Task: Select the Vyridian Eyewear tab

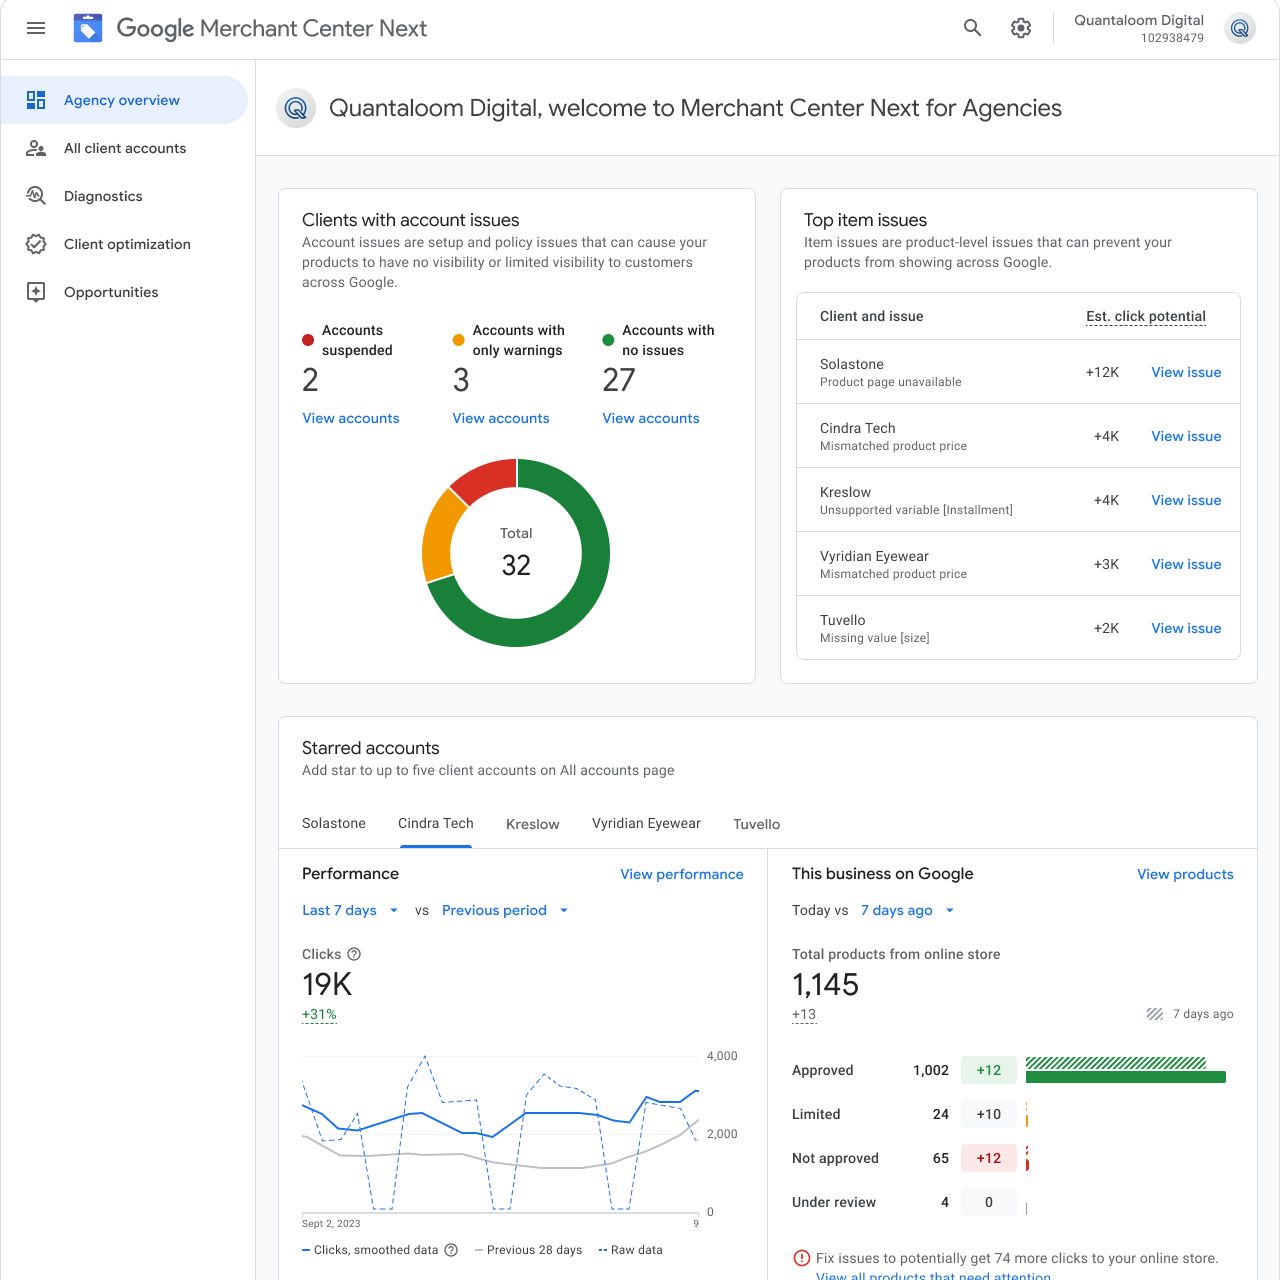Action: [646, 824]
